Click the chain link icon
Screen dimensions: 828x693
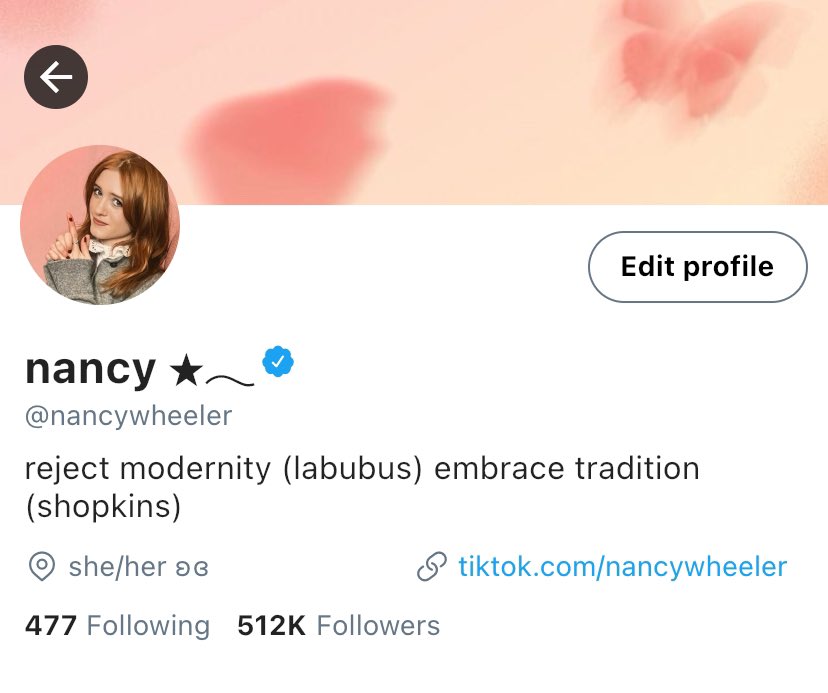pyautogui.click(x=432, y=567)
